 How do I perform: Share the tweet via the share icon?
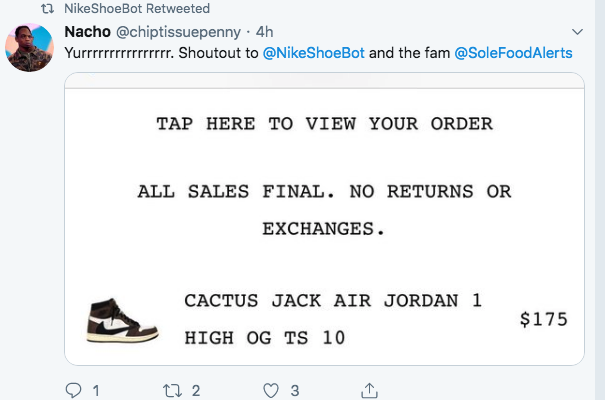369,390
